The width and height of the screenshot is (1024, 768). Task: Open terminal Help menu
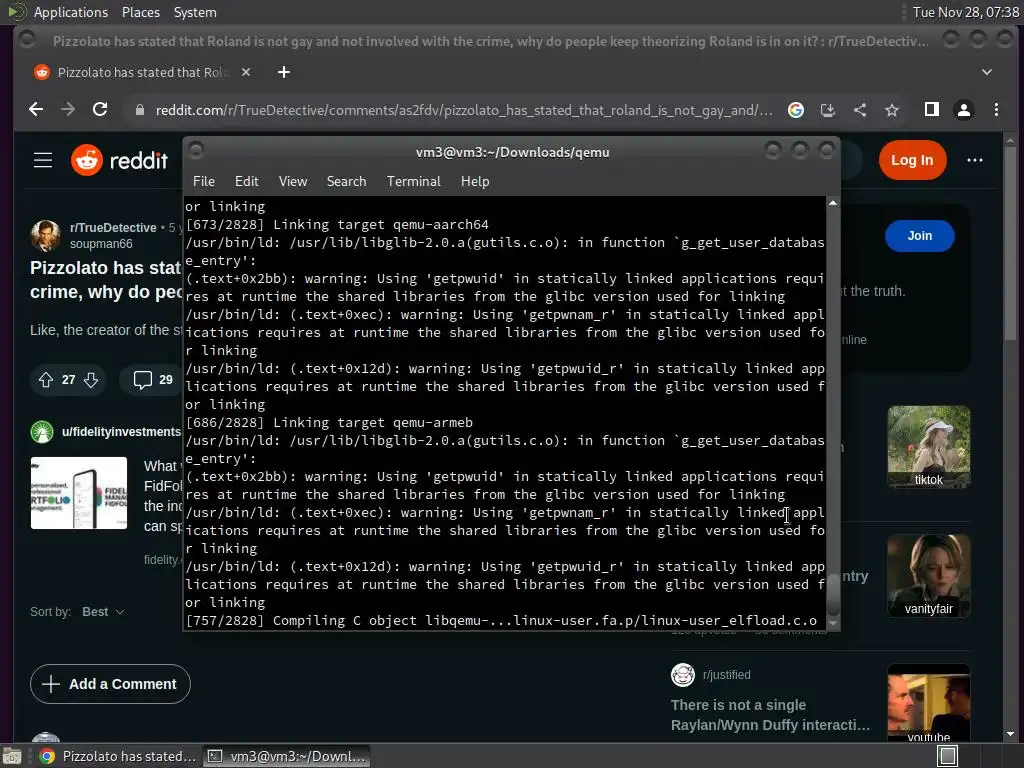475,182
